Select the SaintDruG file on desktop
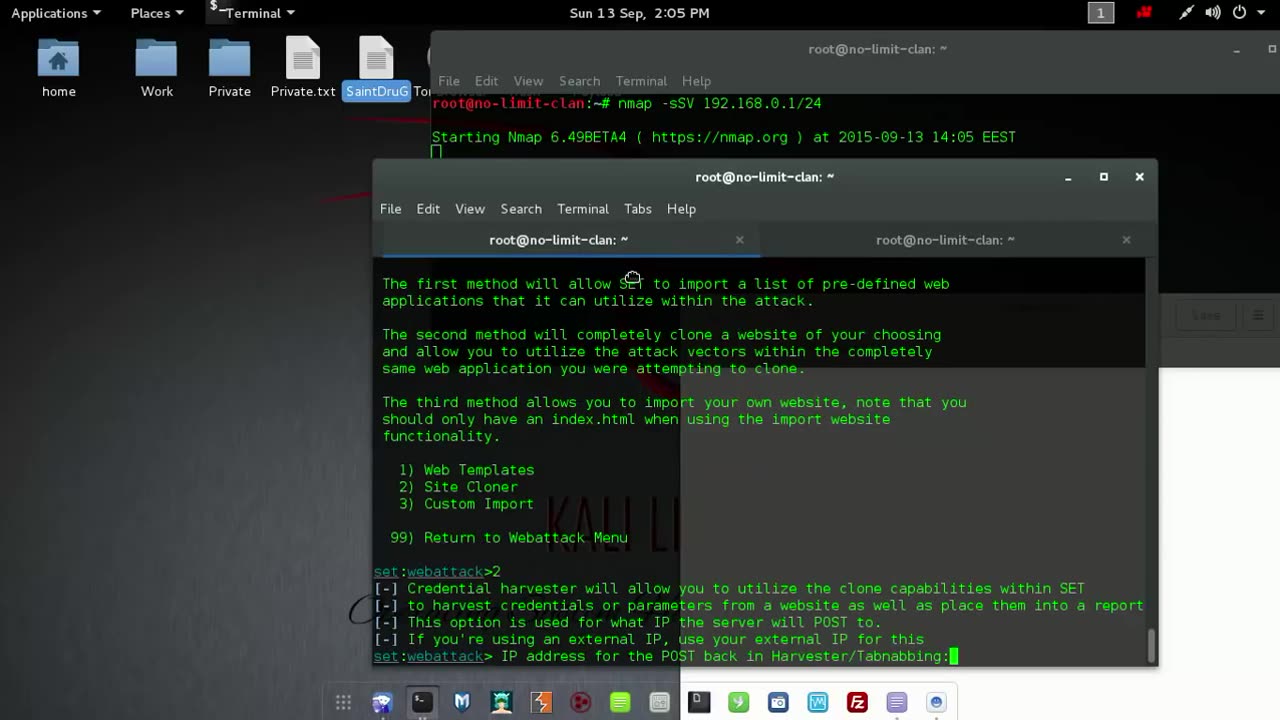 [377, 69]
